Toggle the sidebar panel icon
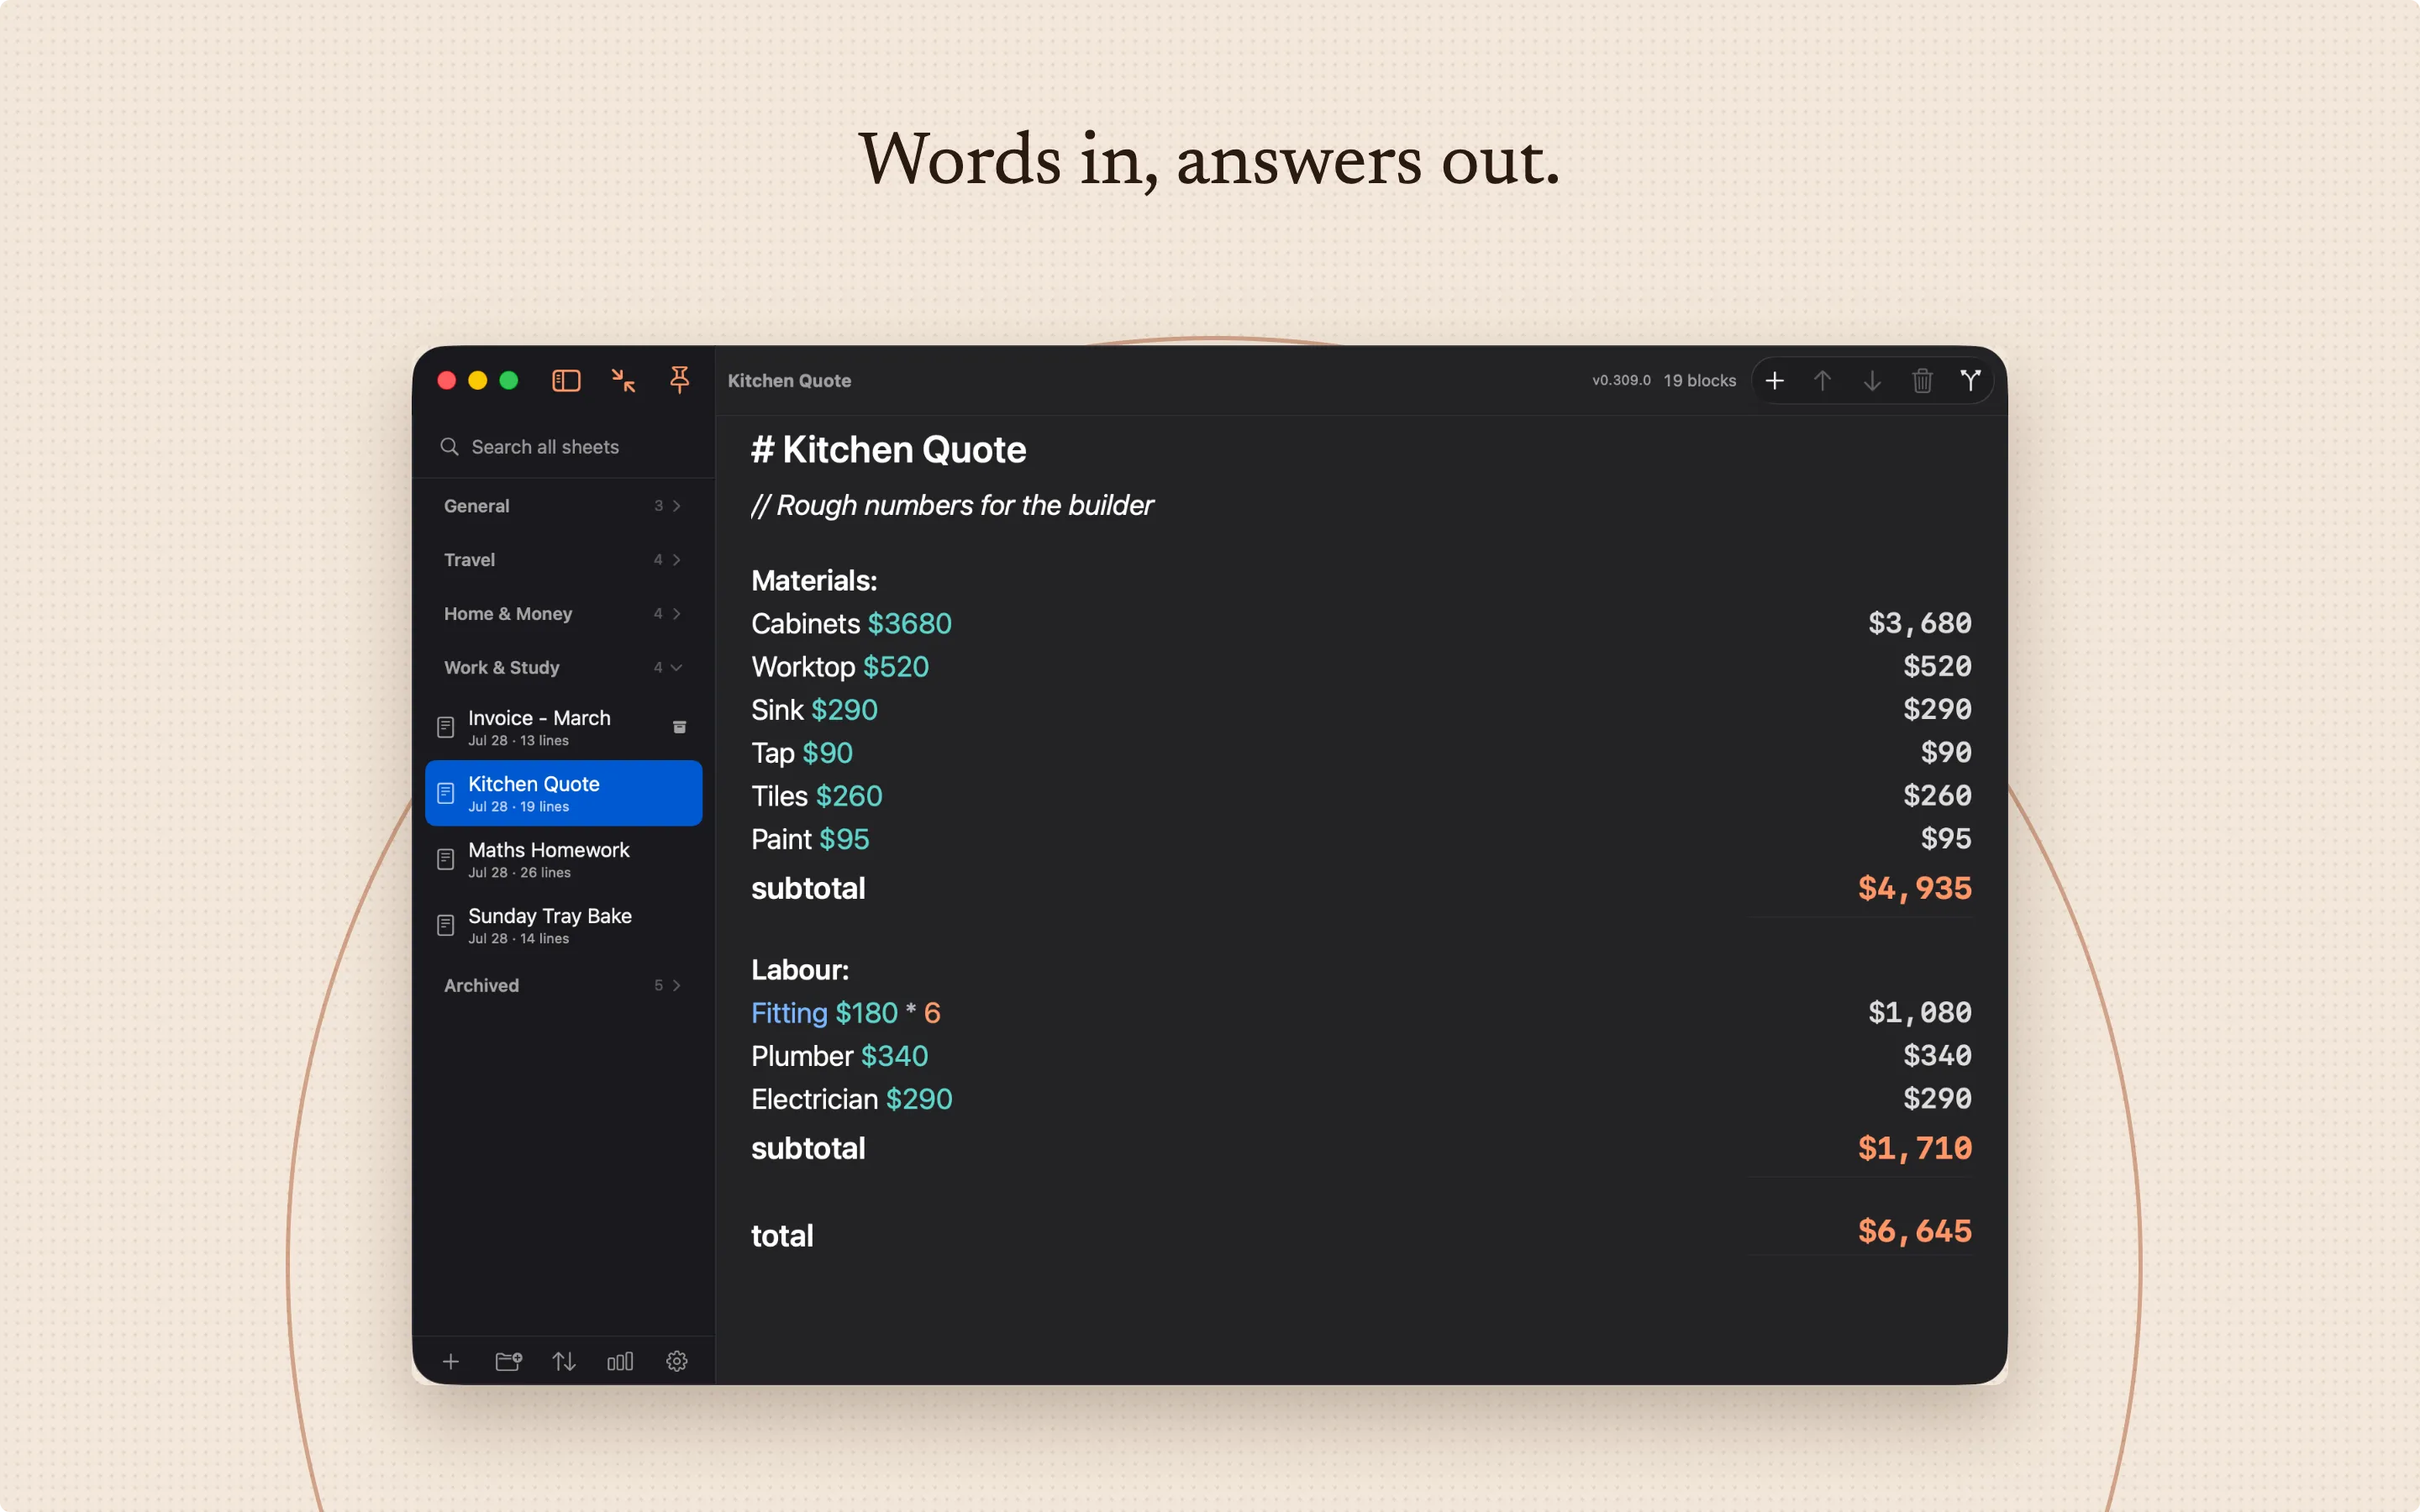Image resolution: width=2420 pixels, height=1512 pixels. (x=566, y=380)
